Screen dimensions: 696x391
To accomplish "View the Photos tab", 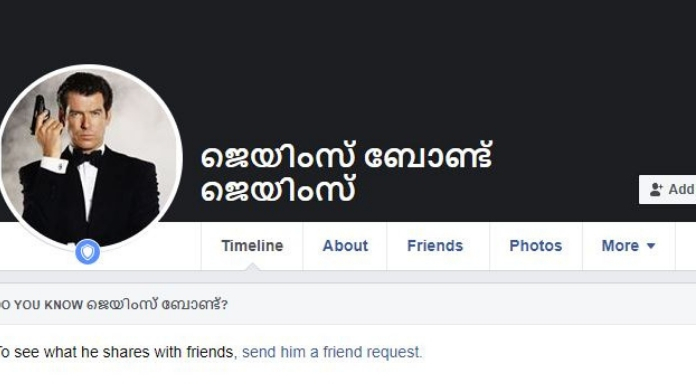I will pyautogui.click(x=536, y=246).
